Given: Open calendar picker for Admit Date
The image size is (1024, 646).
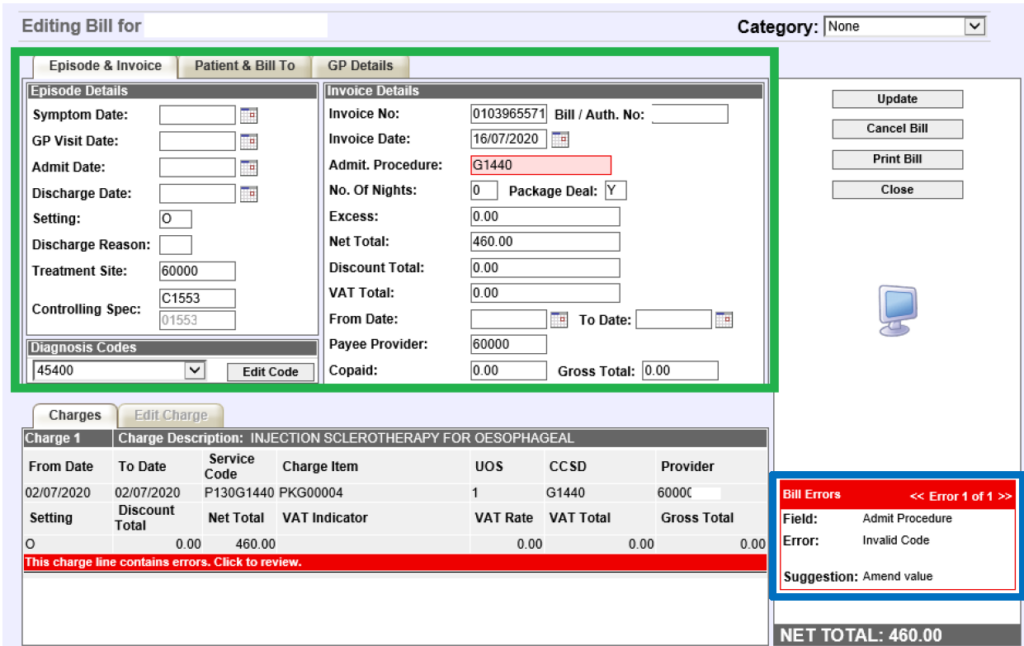Looking at the screenshot, I should 249,168.
